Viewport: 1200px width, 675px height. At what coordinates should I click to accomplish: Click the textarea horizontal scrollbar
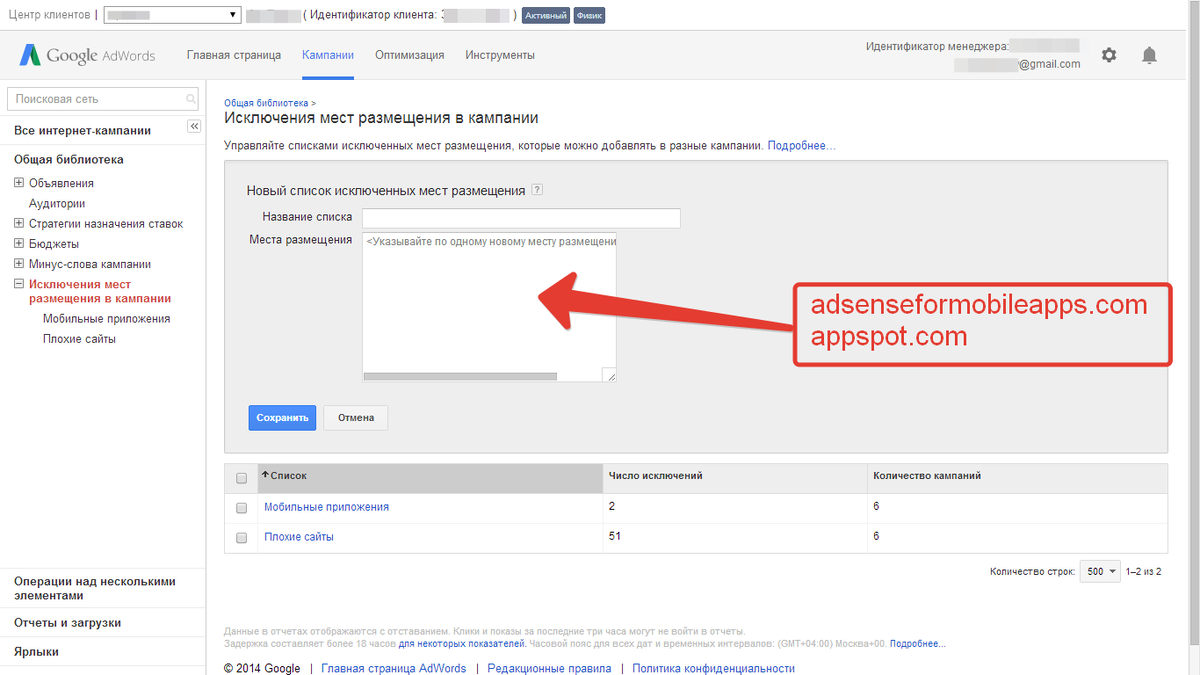(460, 377)
